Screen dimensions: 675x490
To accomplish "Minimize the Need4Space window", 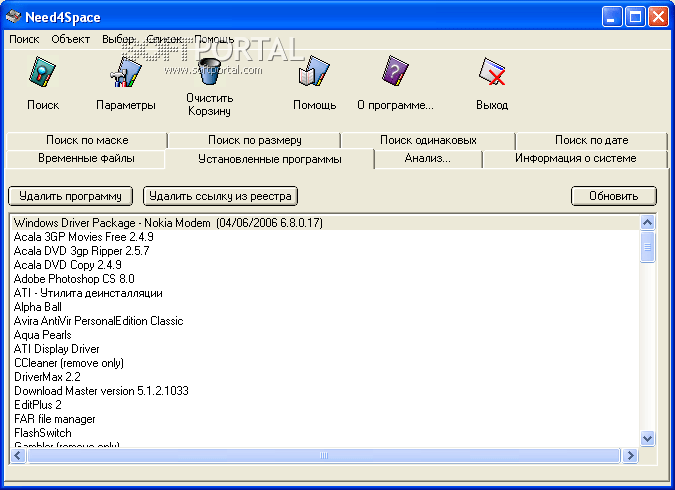I will coord(612,17).
